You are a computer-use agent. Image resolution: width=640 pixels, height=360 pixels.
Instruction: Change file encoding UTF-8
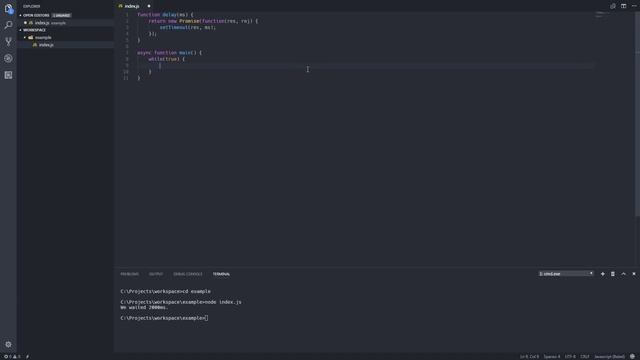coord(570,356)
